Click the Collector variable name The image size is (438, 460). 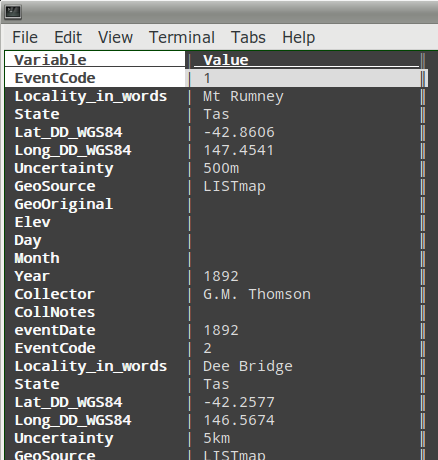click(55, 294)
